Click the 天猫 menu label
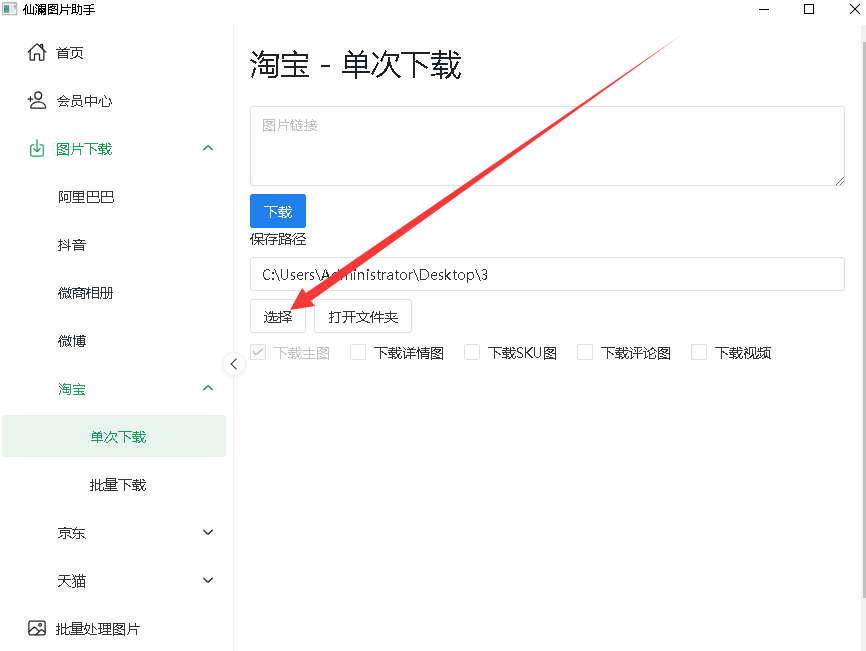Viewport: 866px width, 651px height. coord(72,581)
